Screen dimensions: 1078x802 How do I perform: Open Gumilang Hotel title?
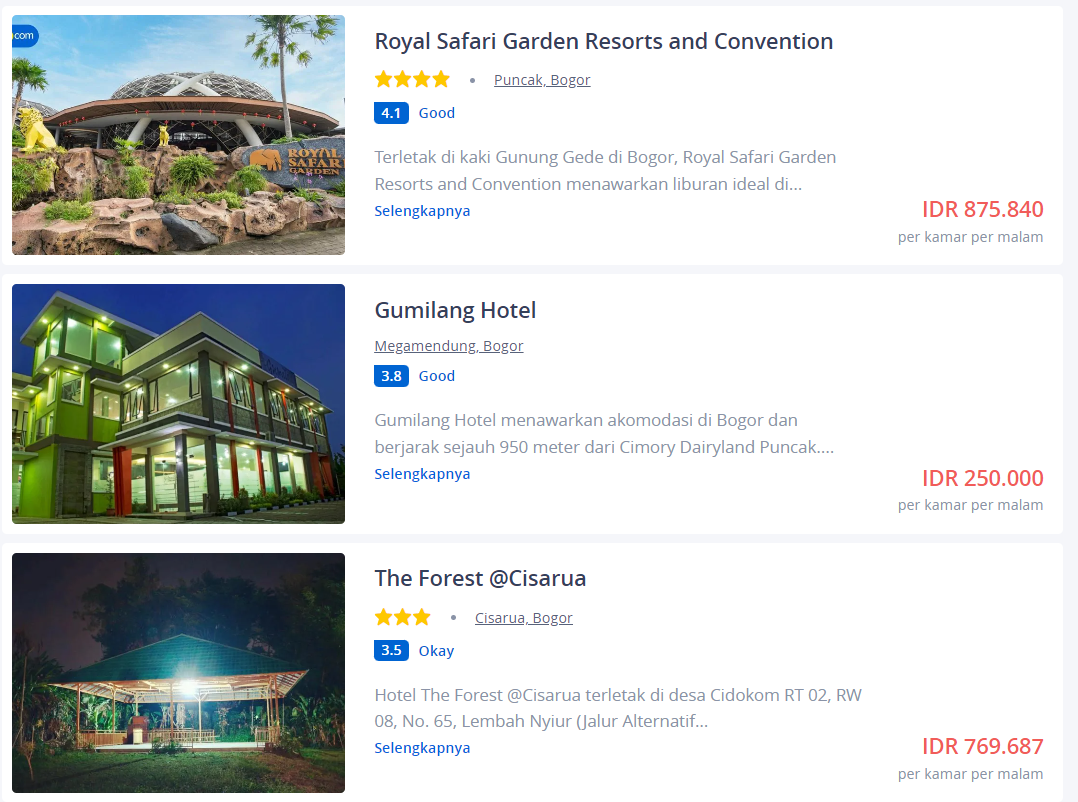[455, 310]
